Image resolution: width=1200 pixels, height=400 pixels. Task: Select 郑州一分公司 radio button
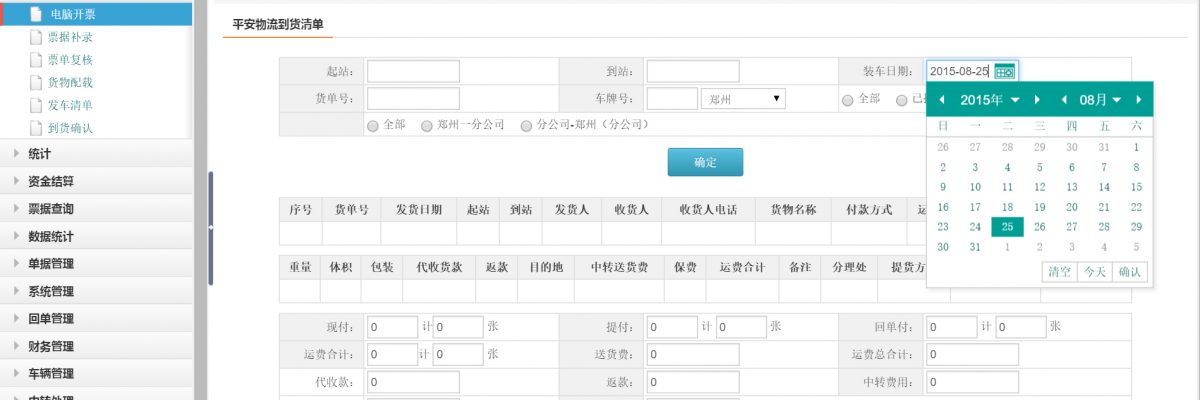coord(427,126)
